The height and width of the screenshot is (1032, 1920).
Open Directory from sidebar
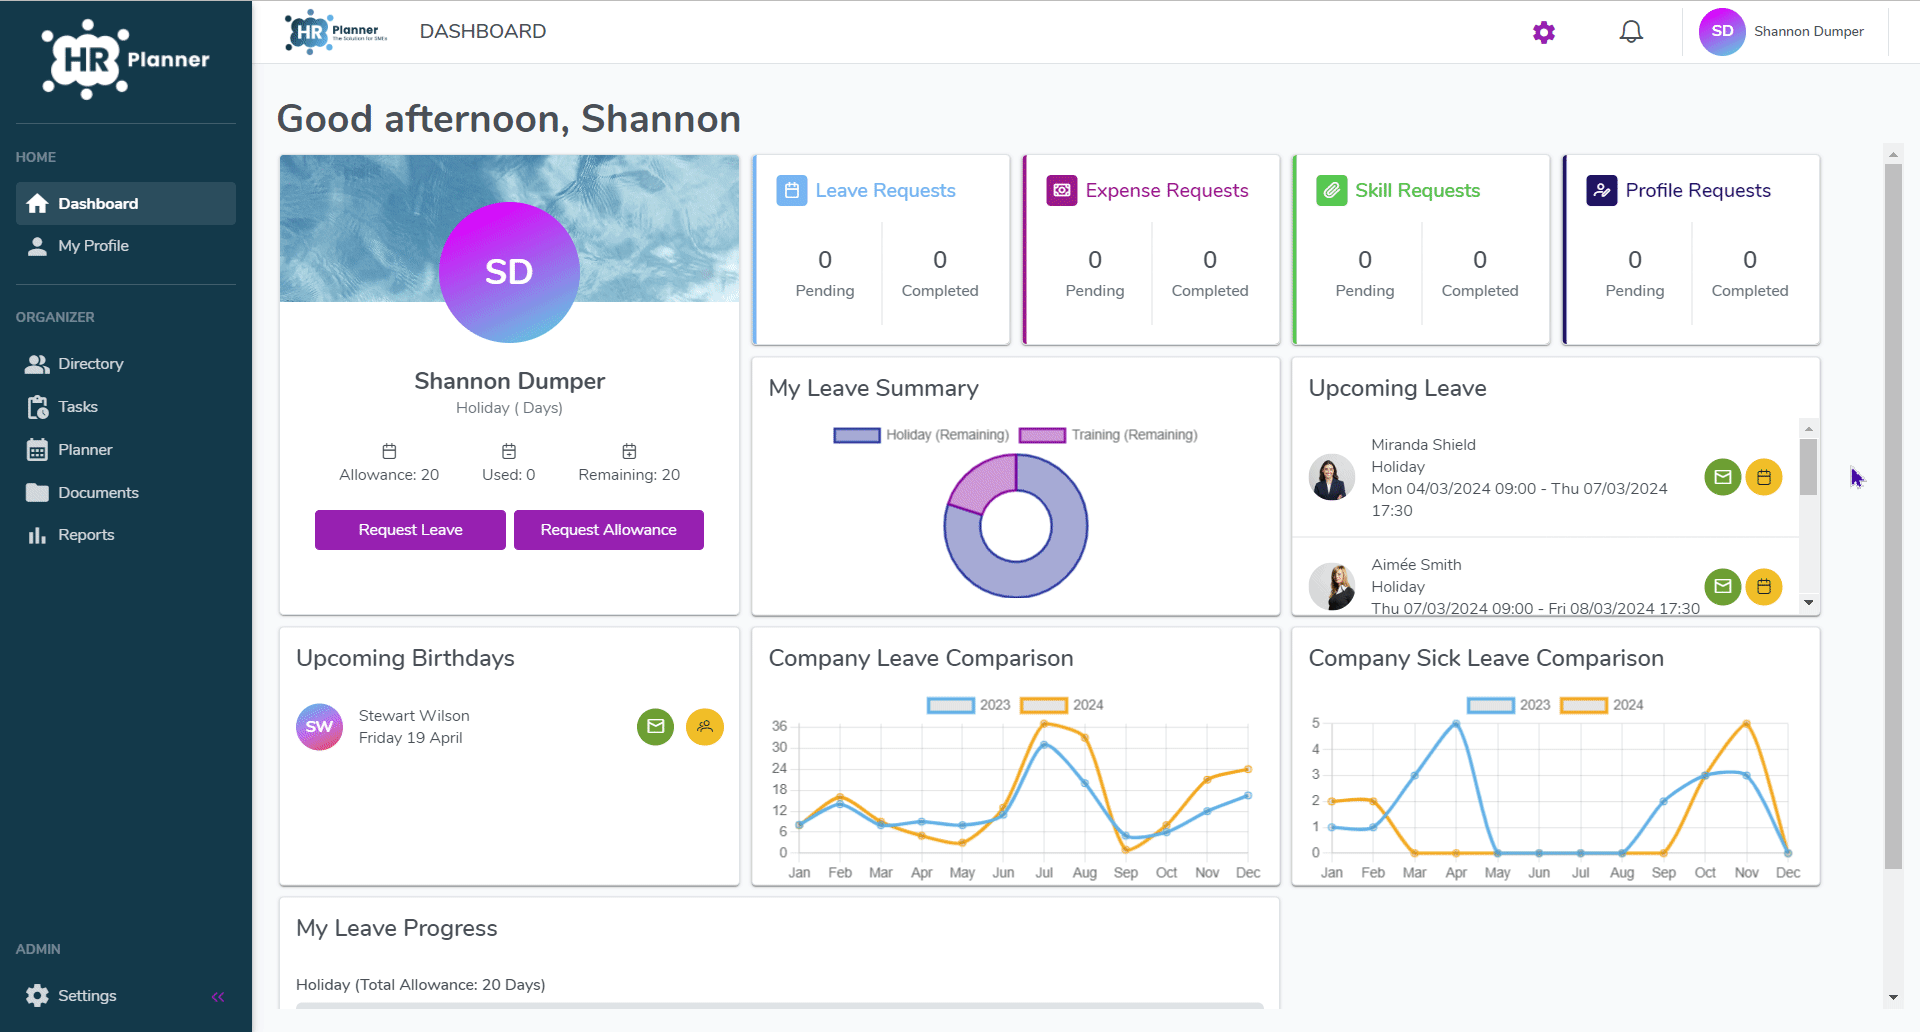[126, 364]
